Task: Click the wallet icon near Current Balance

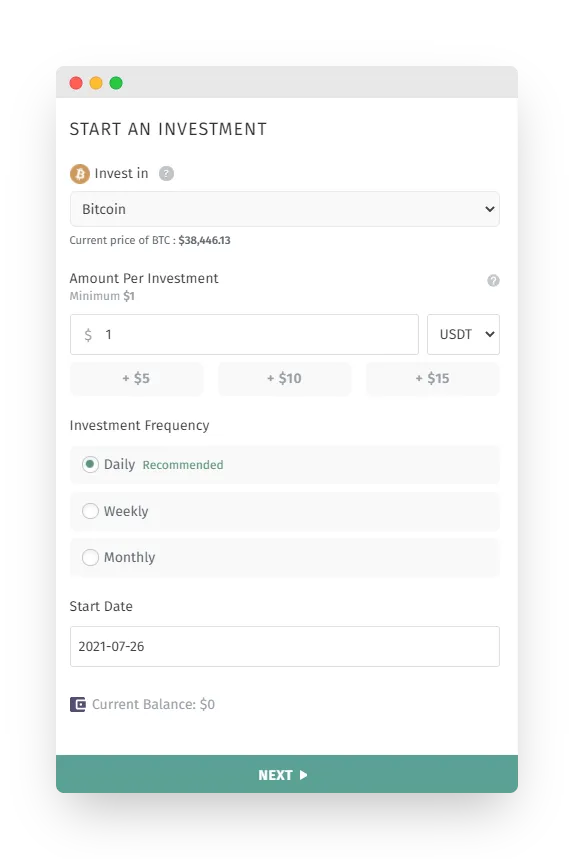Action: 78,704
